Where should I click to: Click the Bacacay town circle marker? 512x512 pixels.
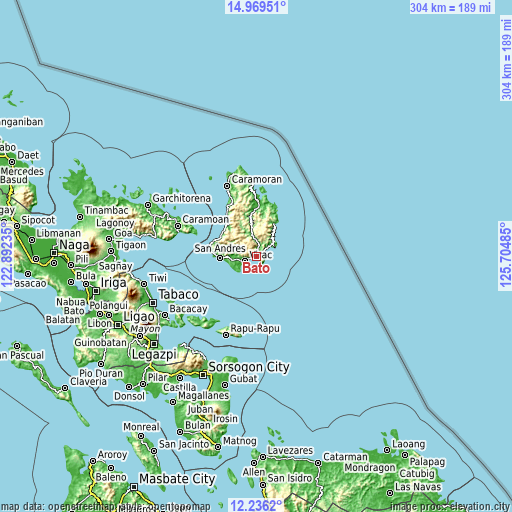[165, 315]
